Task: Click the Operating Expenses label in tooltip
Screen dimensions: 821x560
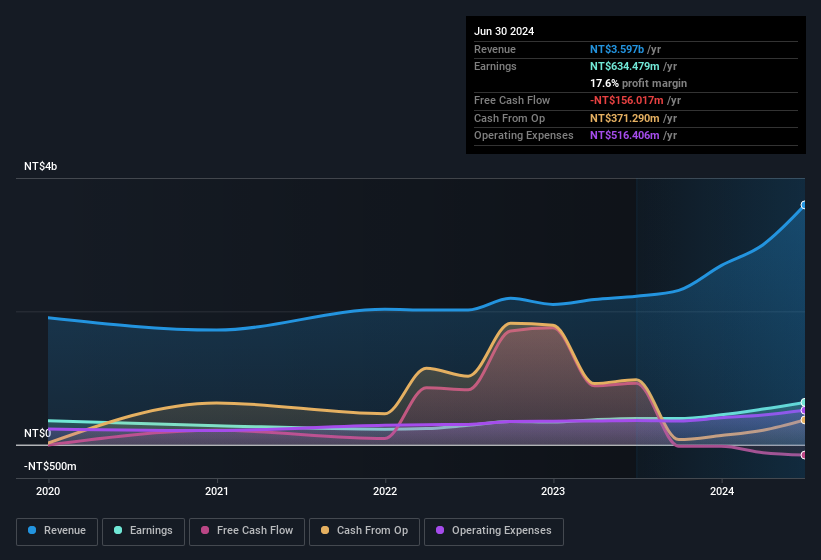Action: (524, 136)
